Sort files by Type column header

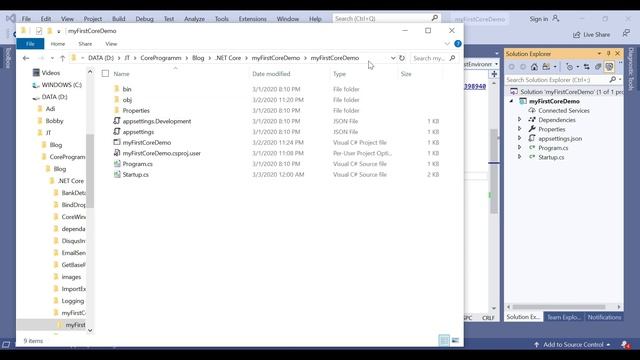click(339, 74)
